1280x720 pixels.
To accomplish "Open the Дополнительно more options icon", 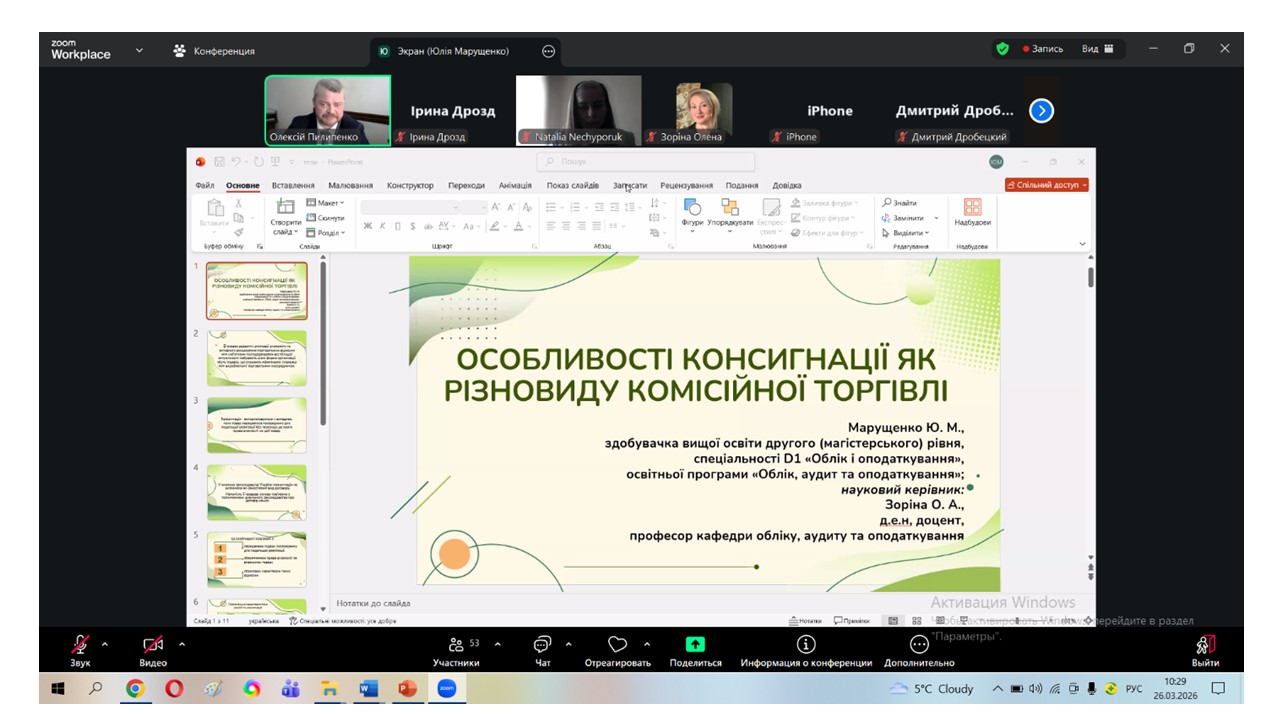I will tap(919, 645).
